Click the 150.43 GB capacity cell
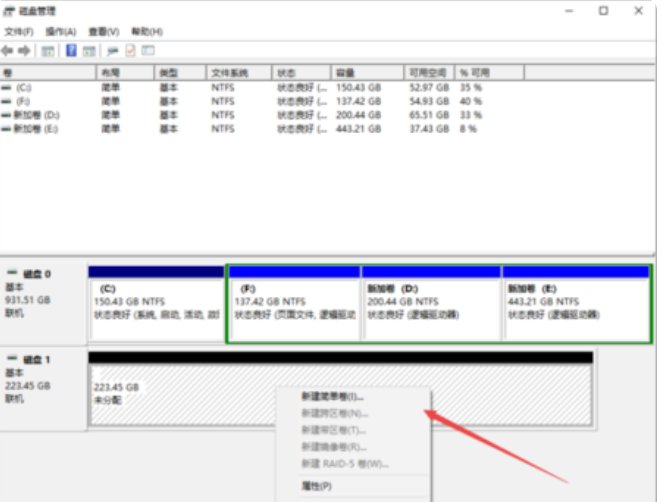The height and width of the screenshot is (502, 662). (x=358, y=88)
